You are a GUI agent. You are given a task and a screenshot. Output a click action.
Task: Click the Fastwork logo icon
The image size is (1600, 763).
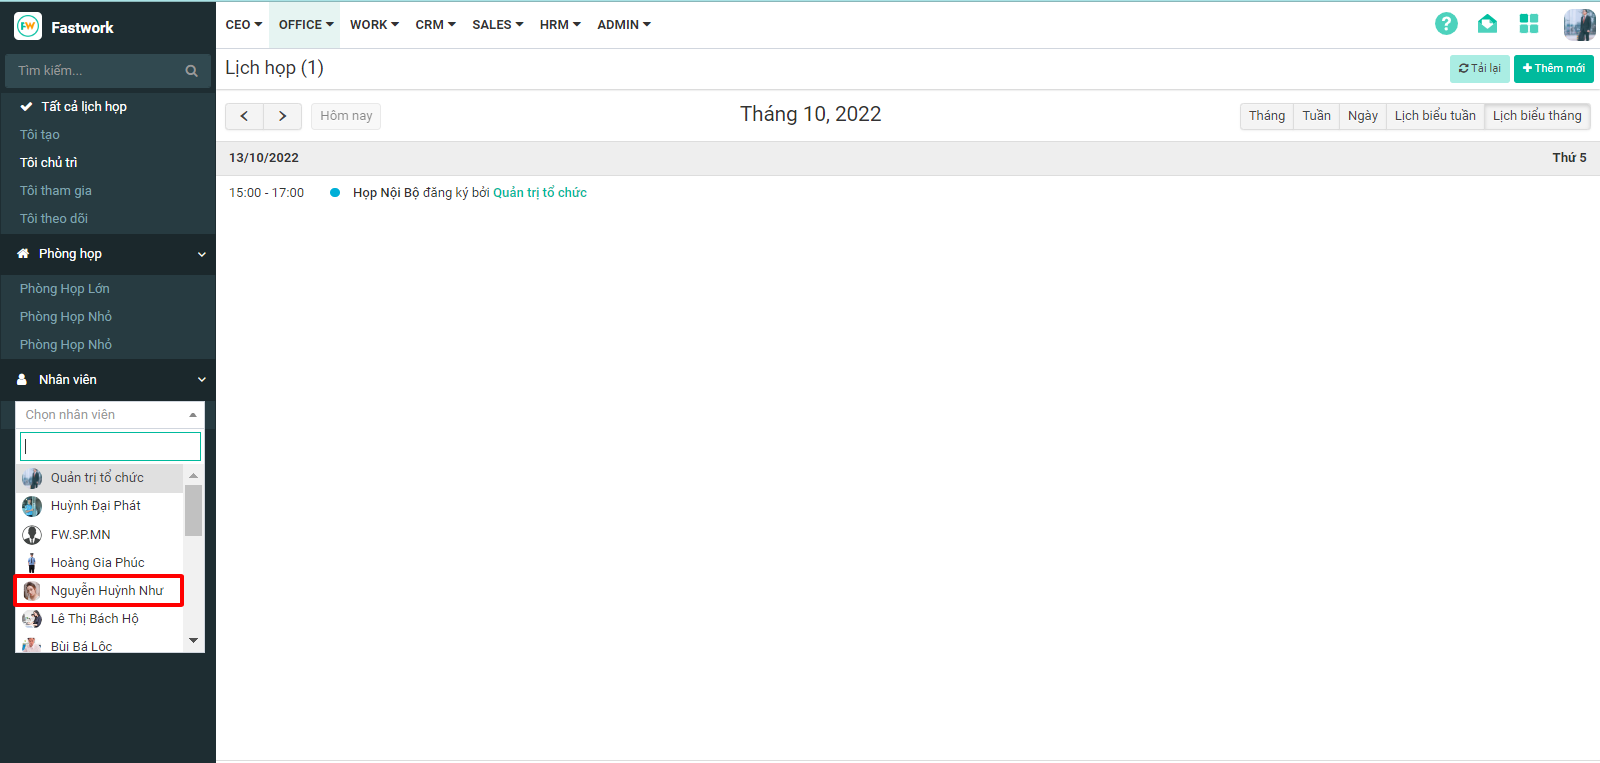coord(28,27)
